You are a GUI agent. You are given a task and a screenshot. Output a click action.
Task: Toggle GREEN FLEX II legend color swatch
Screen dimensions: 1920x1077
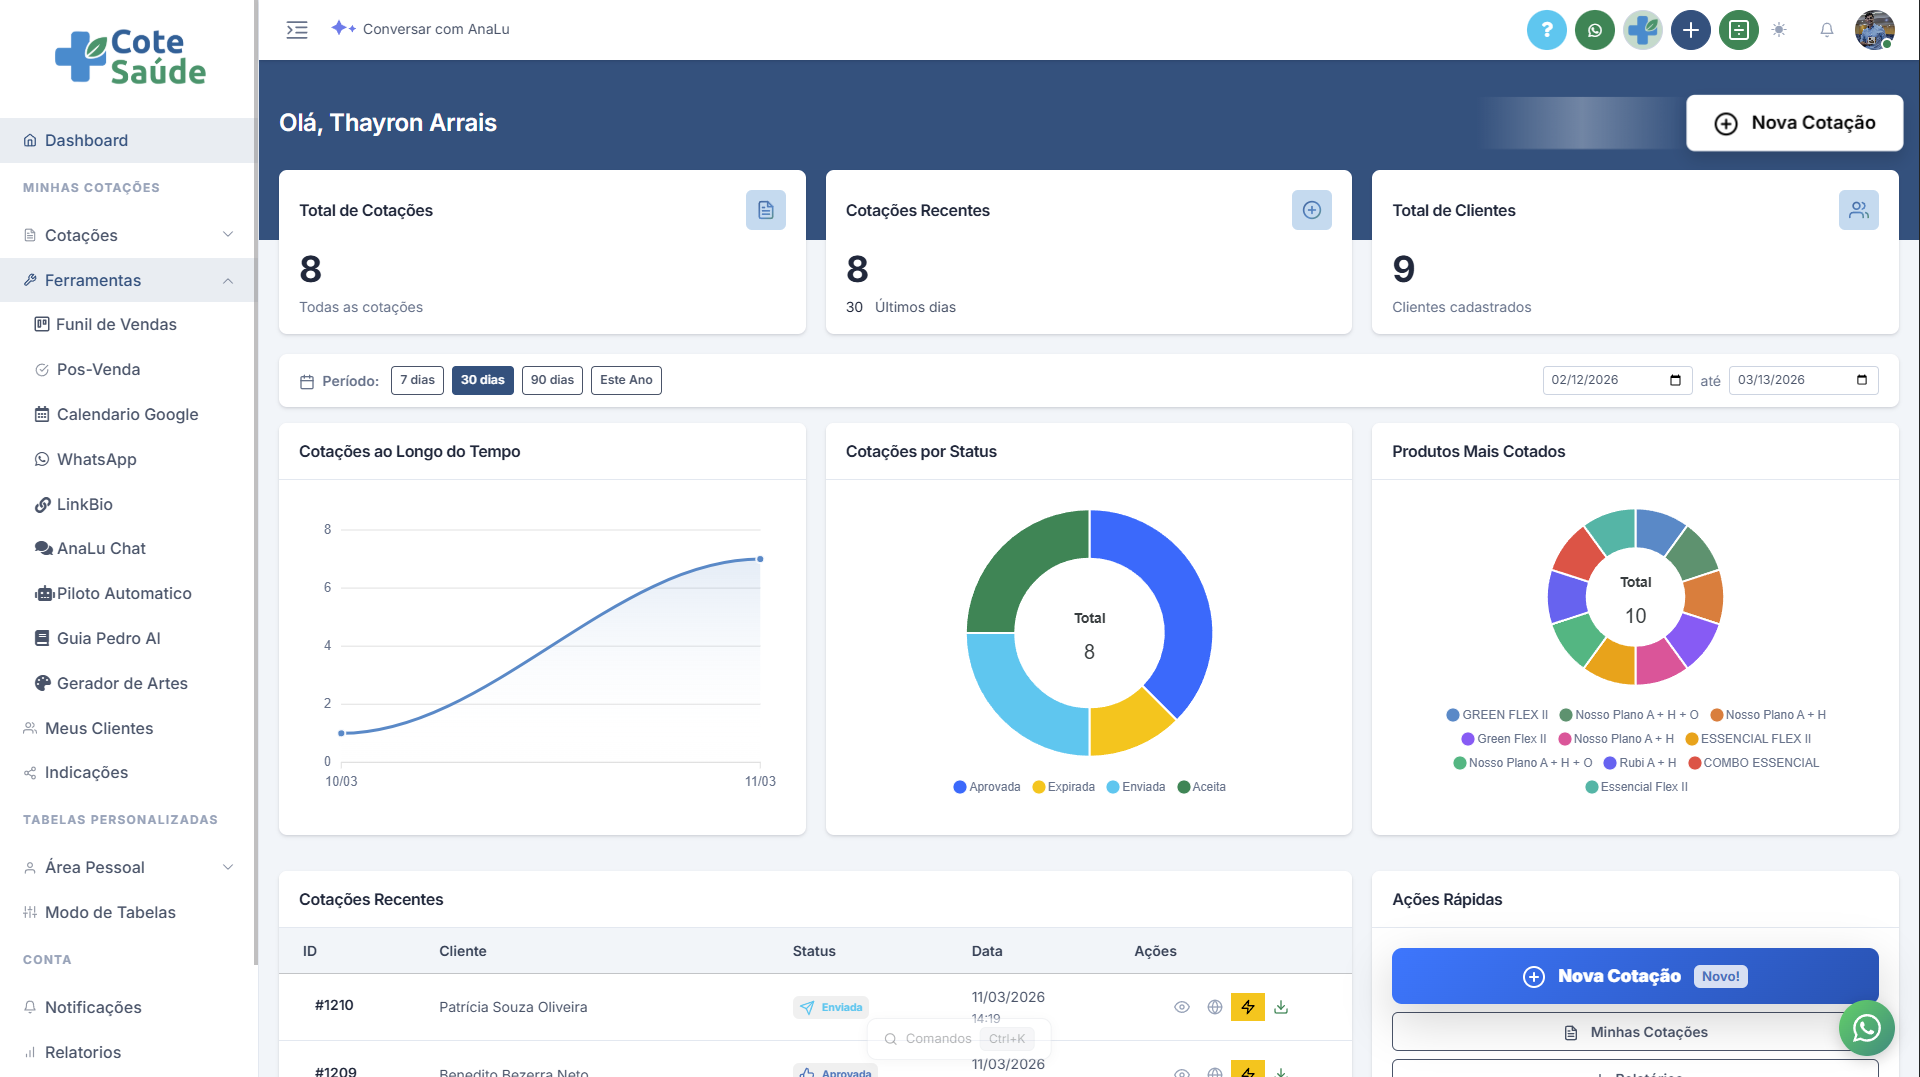click(x=1453, y=715)
